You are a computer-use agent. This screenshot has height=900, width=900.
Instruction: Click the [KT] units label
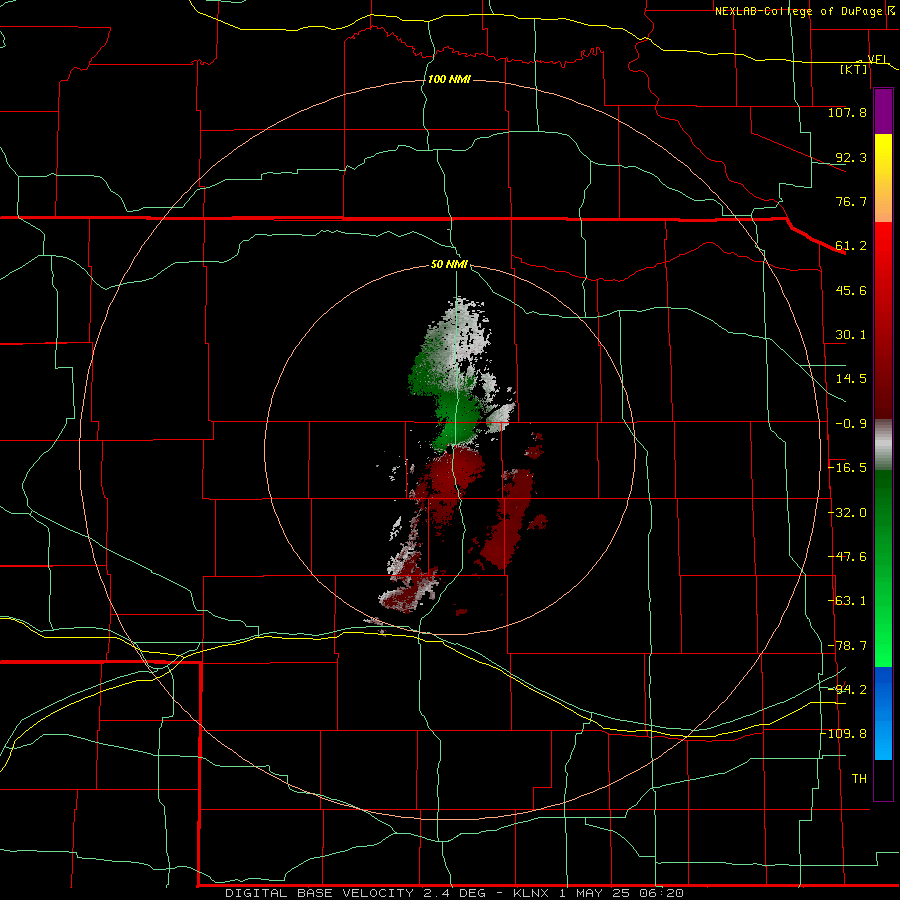click(854, 69)
